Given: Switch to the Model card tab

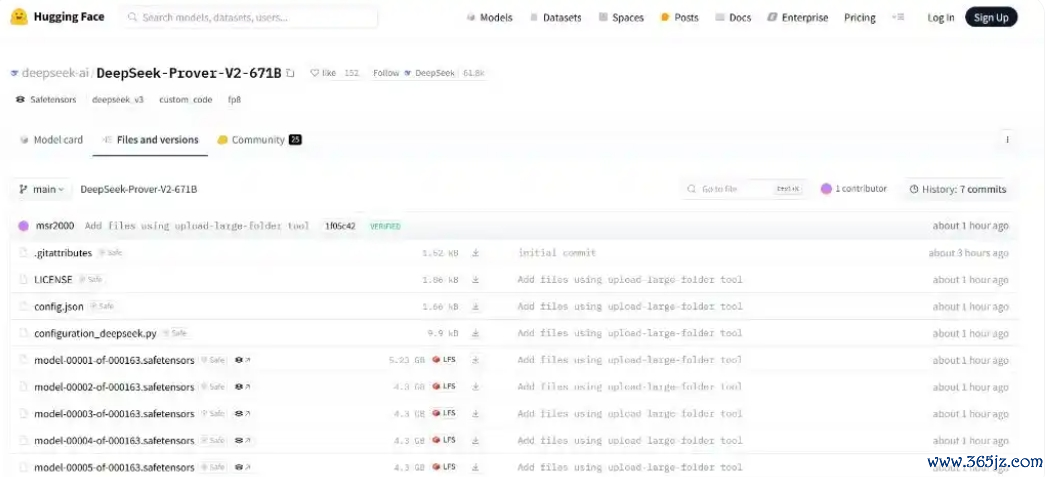Looking at the screenshot, I should pyautogui.click(x=52, y=140).
